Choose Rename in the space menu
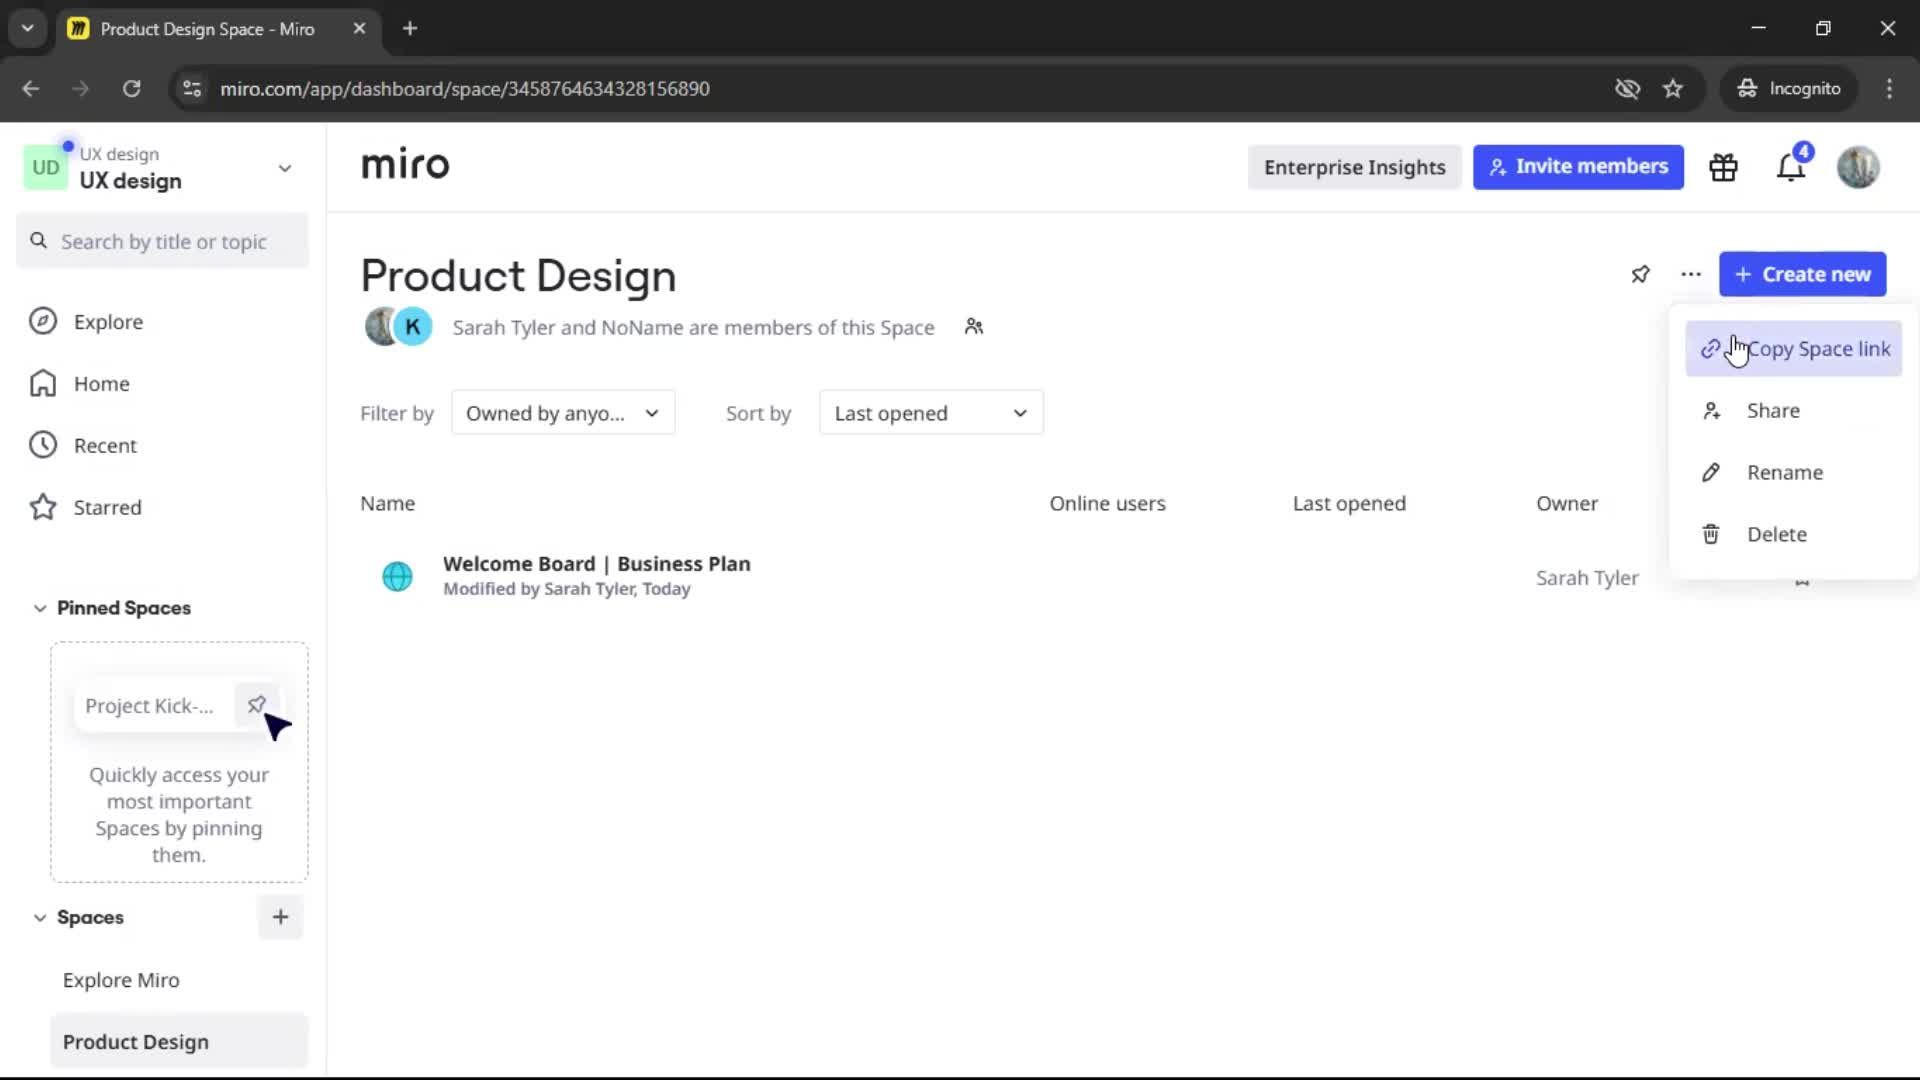Screen dimensions: 1920x1080 point(1794,473)
